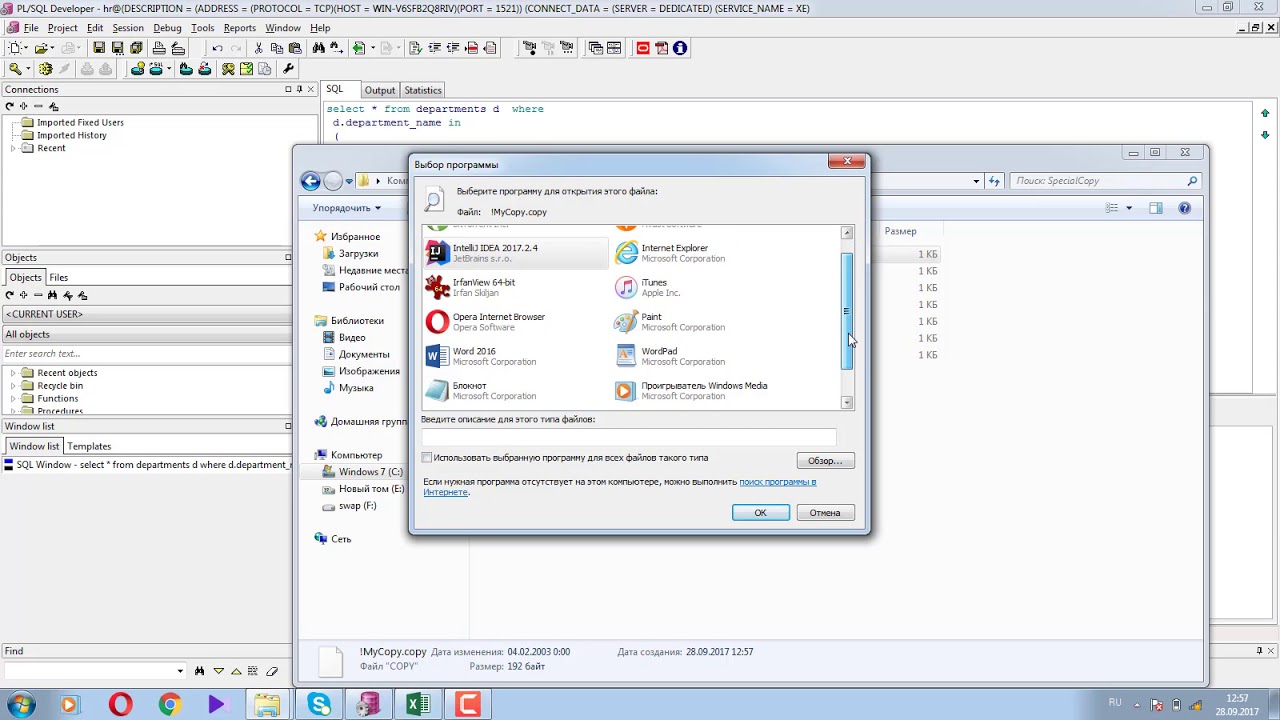Open the Debug menu

click(x=167, y=28)
